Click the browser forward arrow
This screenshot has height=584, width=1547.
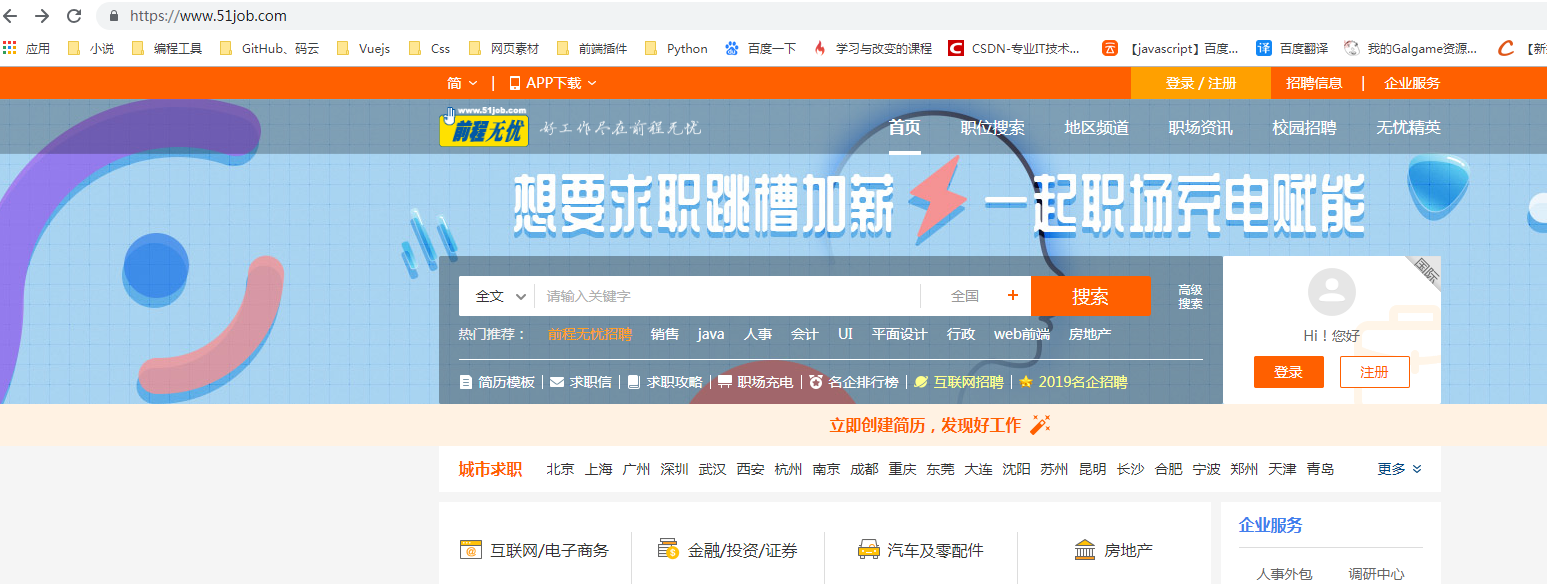pyautogui.click(x=42, y=16)
